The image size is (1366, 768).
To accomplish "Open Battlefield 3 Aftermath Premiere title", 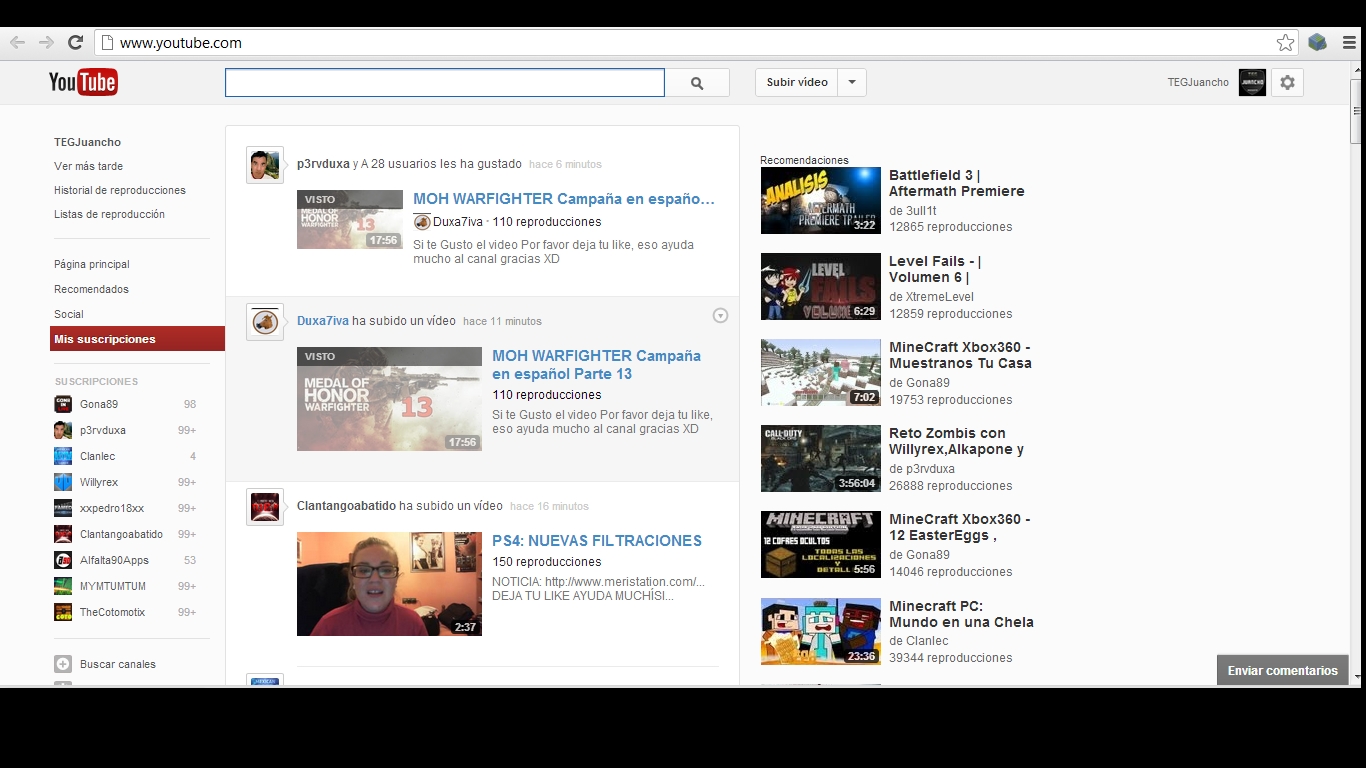I will pyautogui.click(x=957, y=183).
